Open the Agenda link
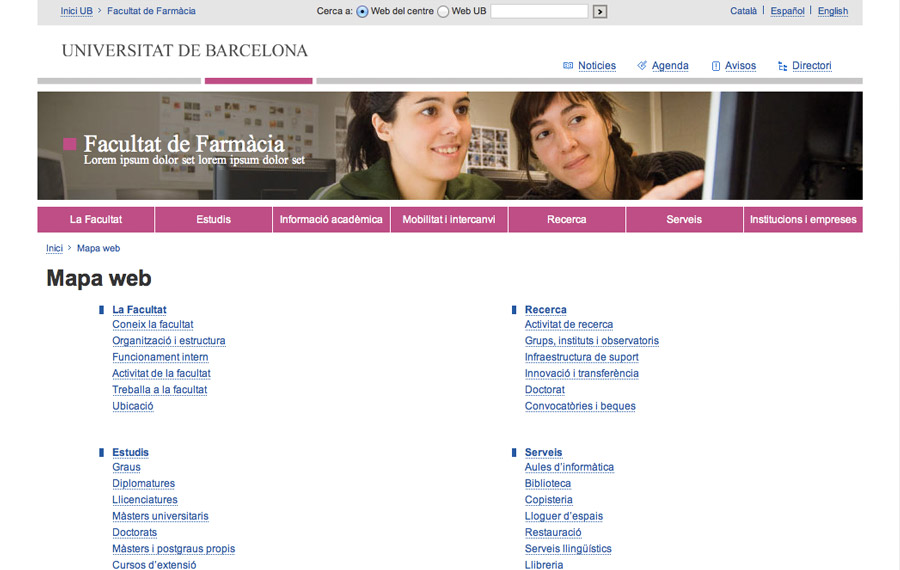The width and height of the screenshot is (900, 570). 670,65
